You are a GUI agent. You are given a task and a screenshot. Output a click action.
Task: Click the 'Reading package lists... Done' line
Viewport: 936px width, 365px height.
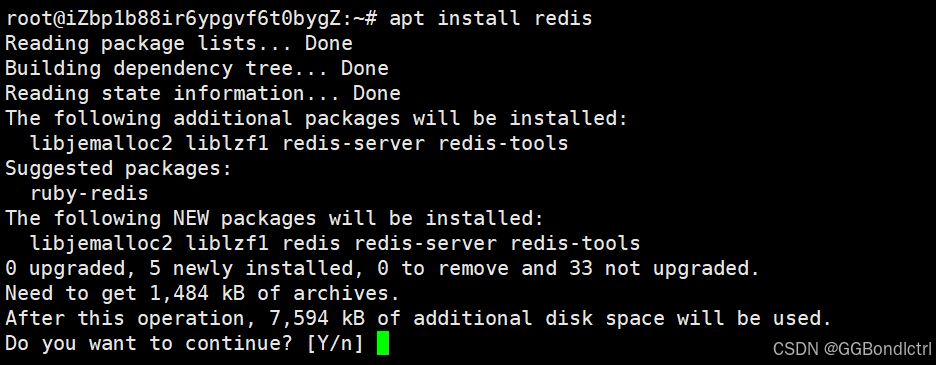pos(179,44)
